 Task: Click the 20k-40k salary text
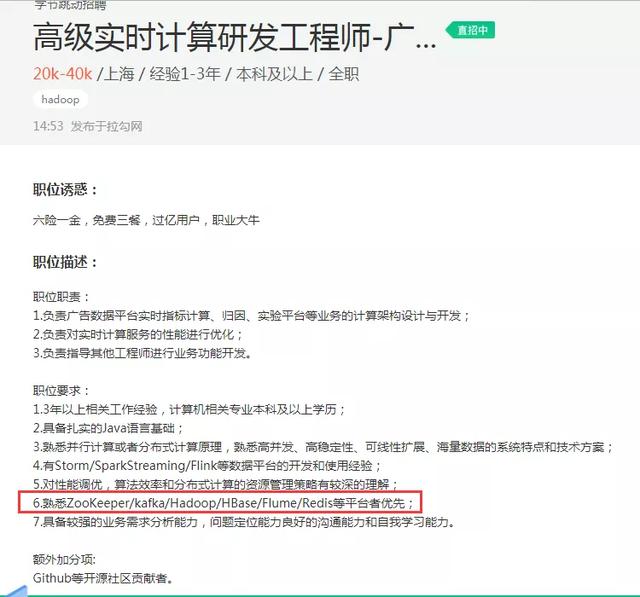coord(62,74)
